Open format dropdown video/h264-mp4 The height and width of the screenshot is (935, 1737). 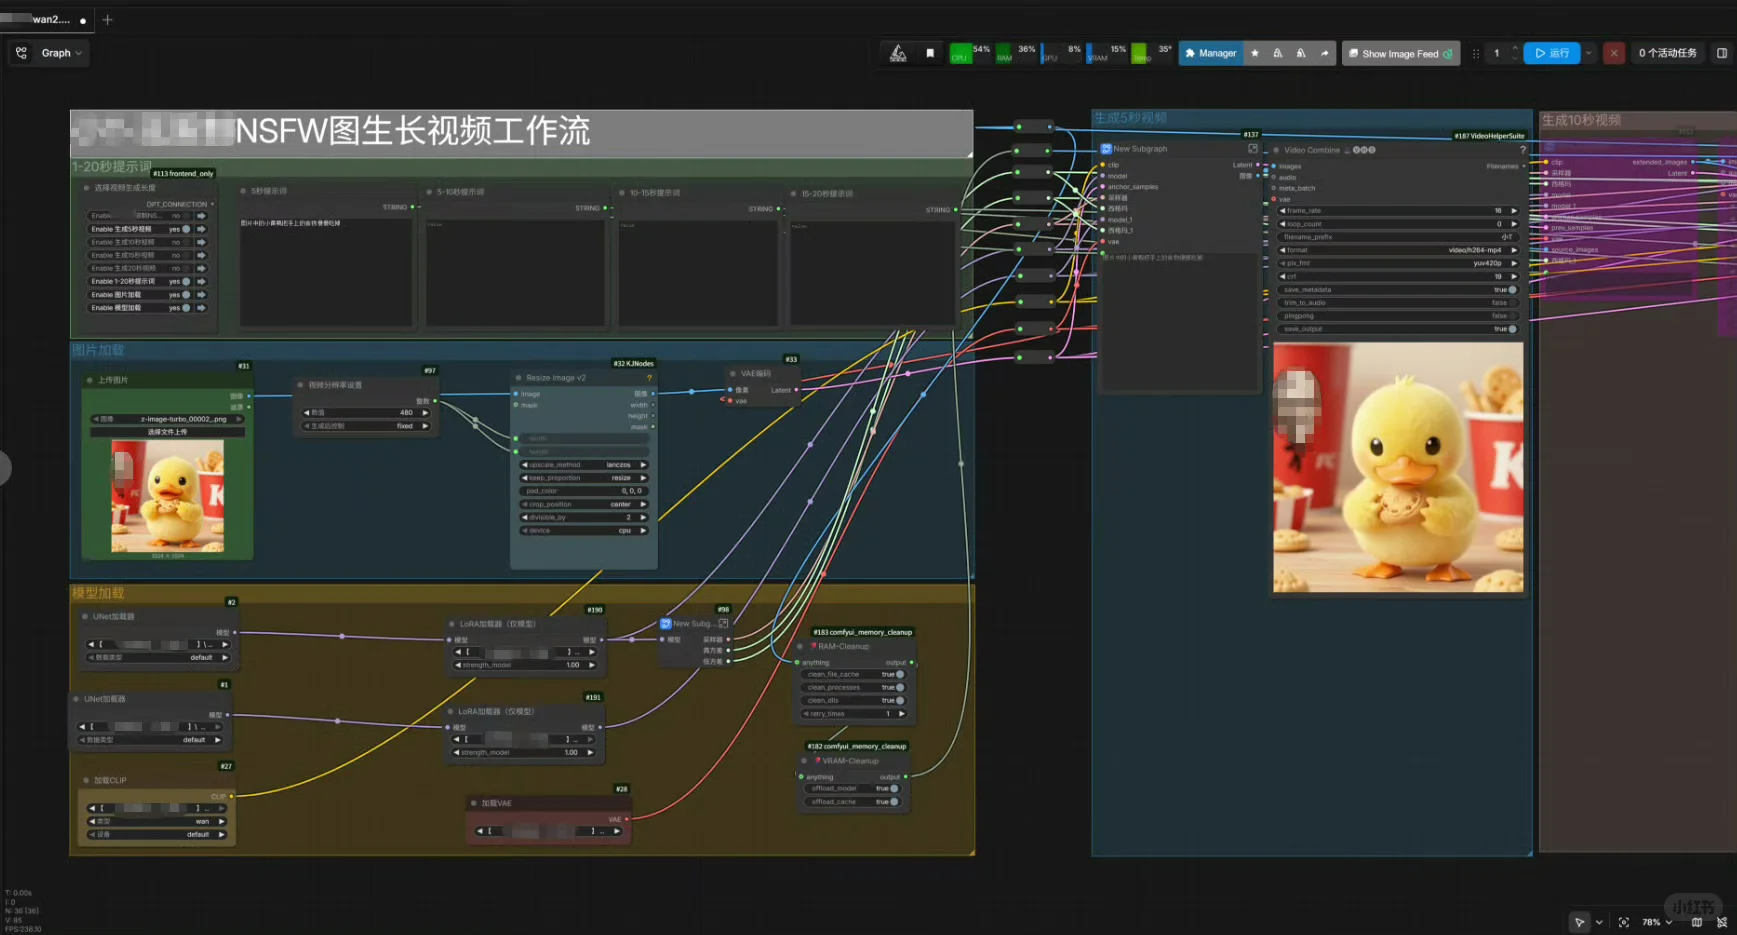tap(1398, 250)
